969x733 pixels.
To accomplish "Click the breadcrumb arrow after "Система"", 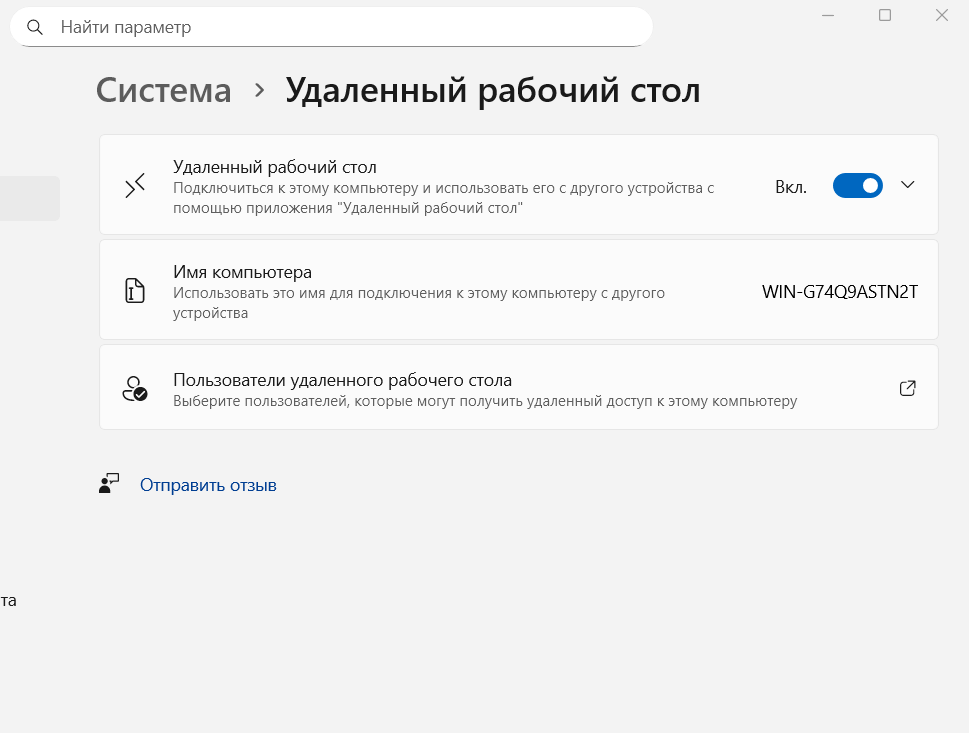I will [x=260, y=90].
